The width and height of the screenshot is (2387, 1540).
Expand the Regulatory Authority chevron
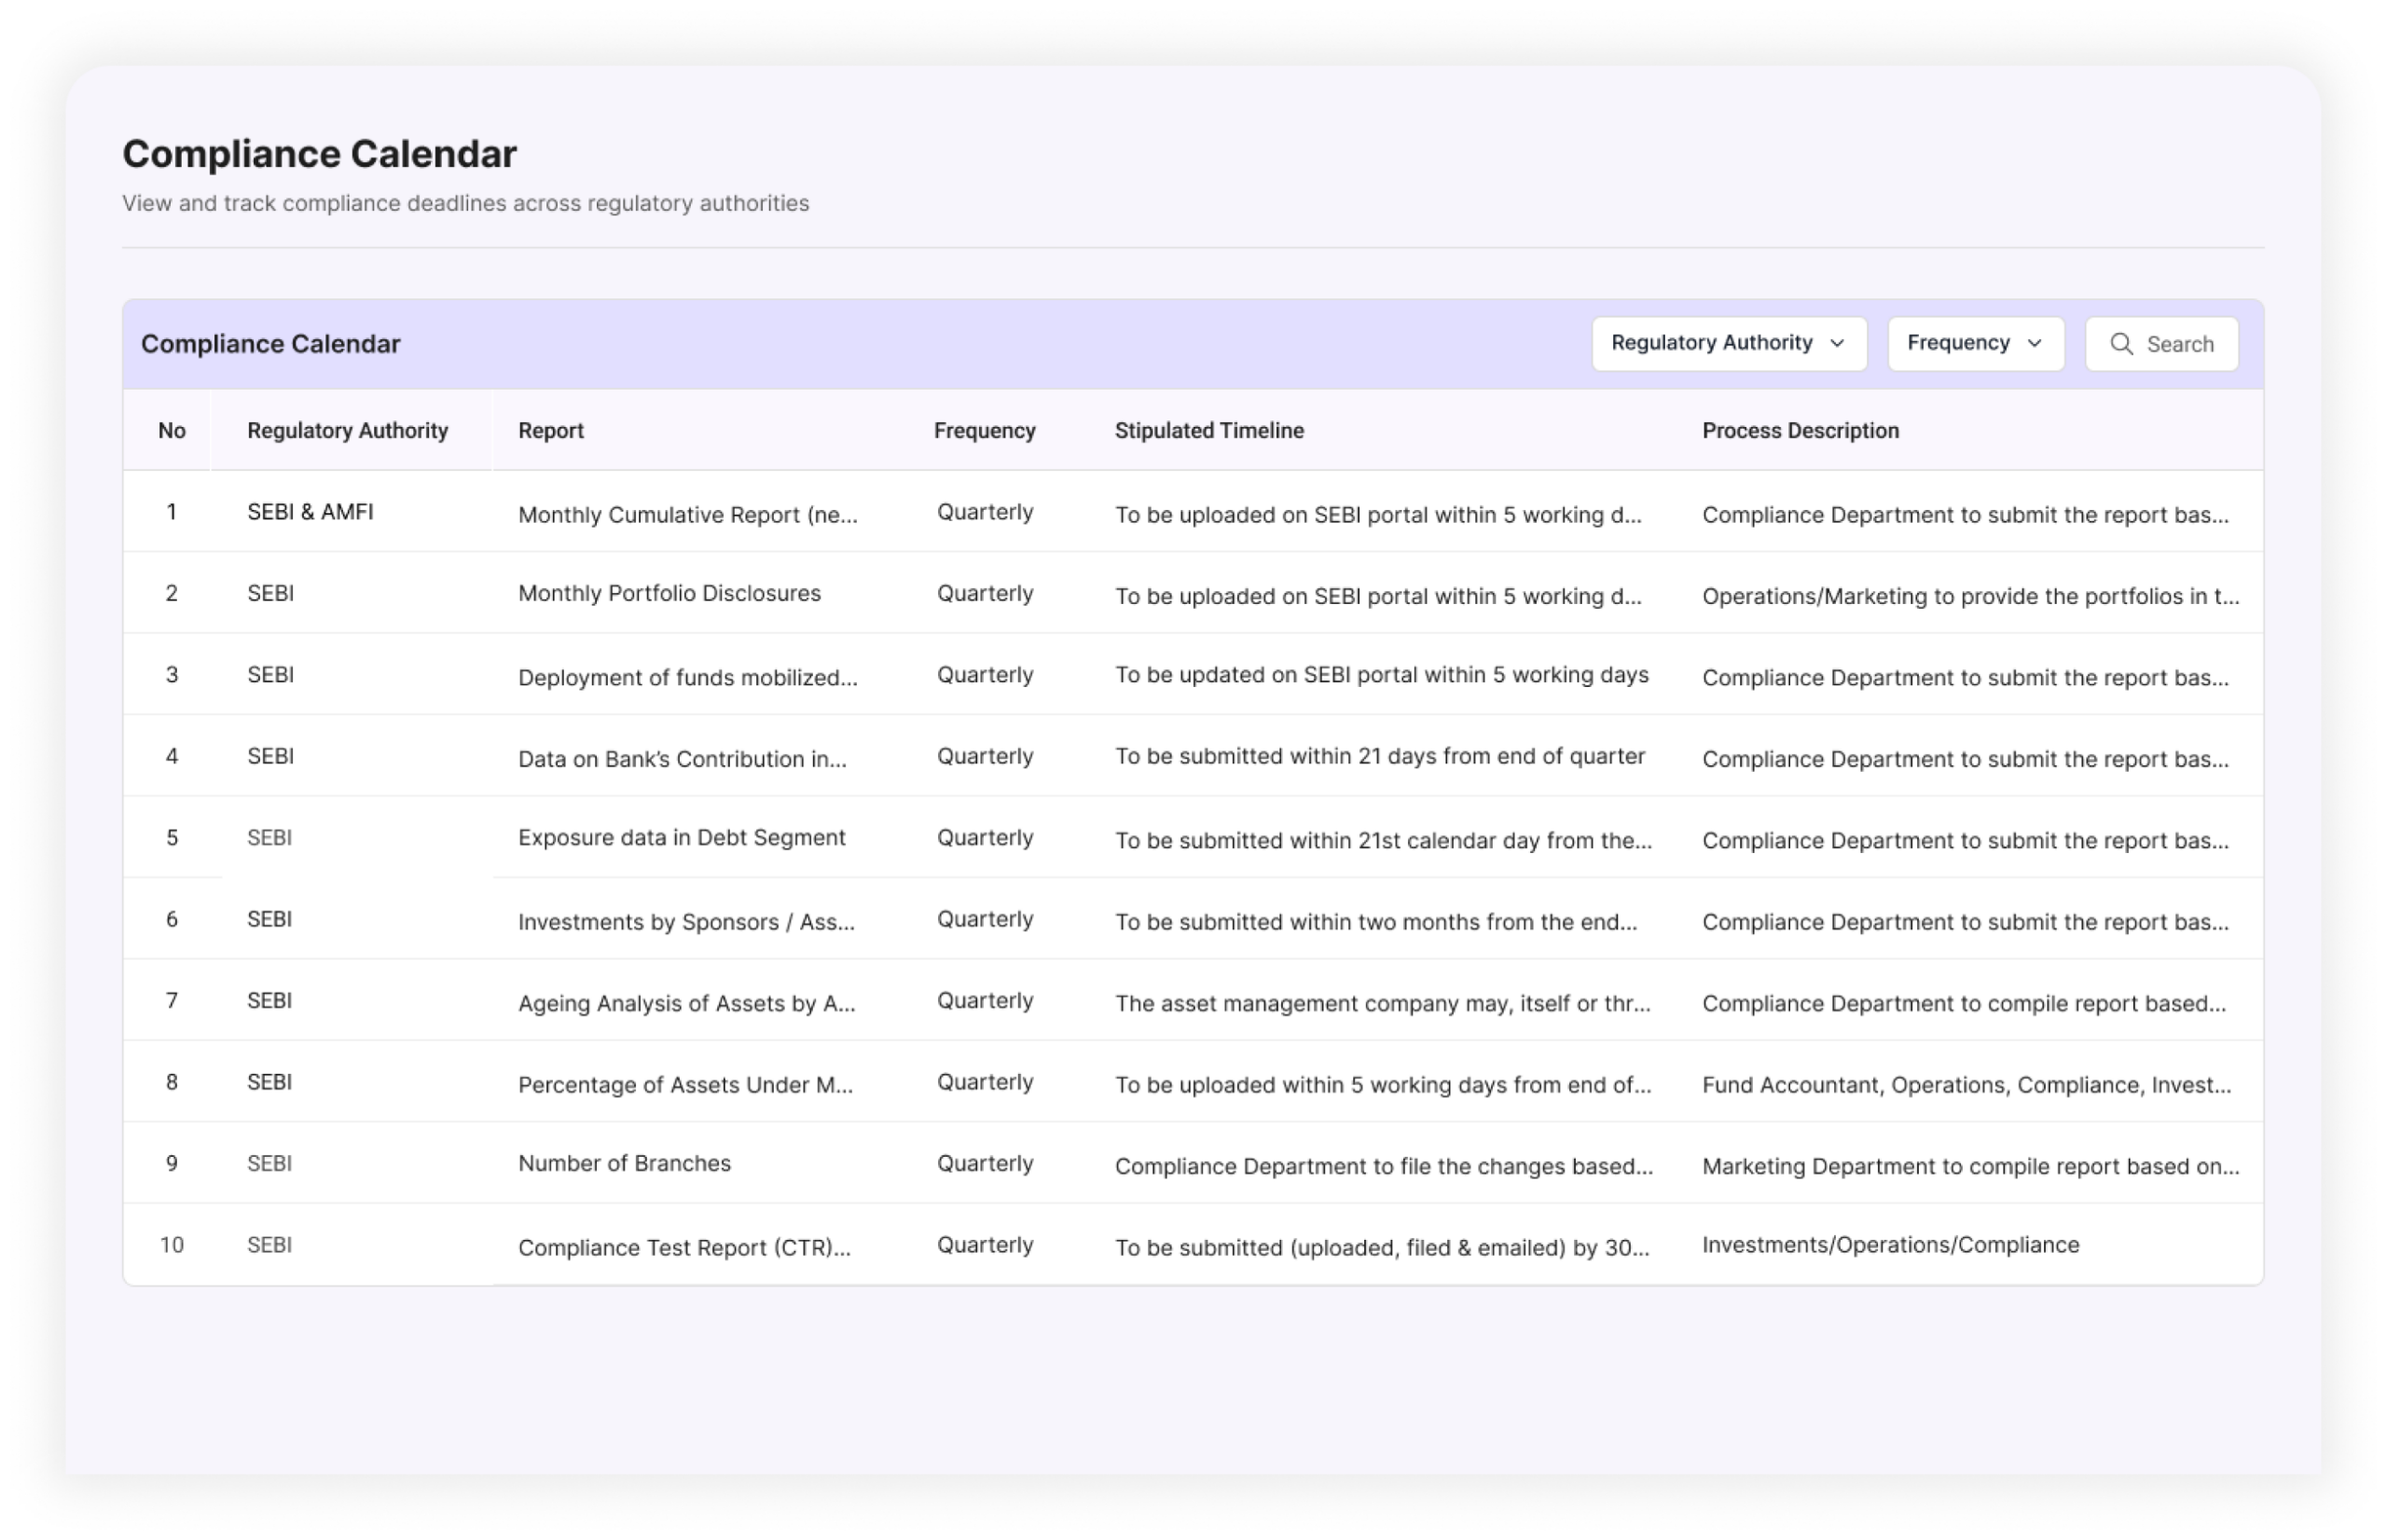point(1837,344)
